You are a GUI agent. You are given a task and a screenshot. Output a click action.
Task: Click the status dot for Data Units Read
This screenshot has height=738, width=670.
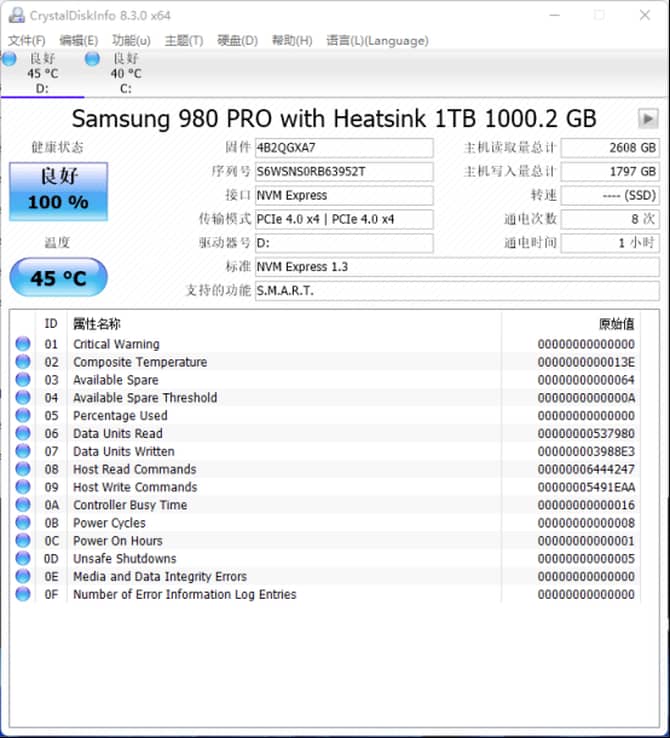tap(23, 433)
